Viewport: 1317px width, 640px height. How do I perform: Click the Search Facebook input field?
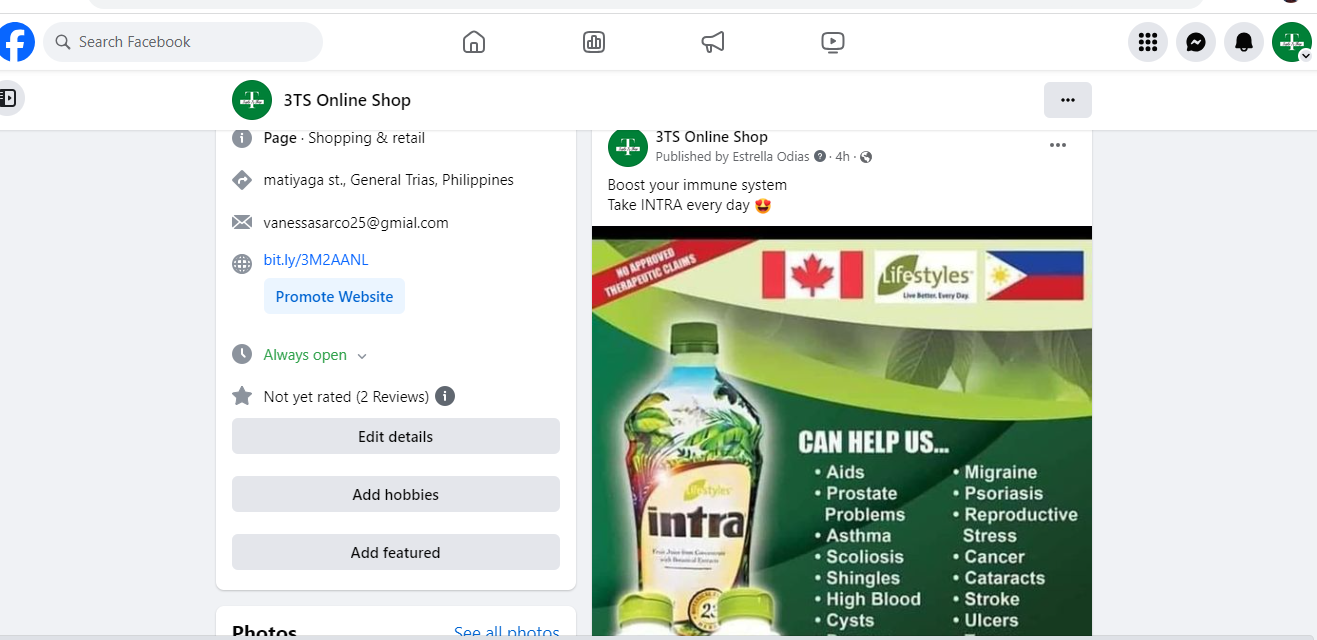point(190,42)
